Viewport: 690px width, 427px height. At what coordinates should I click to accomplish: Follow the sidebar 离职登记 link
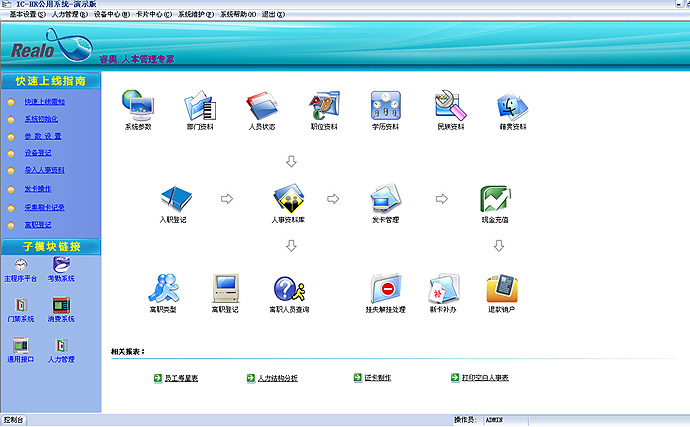tap(38, 225)
